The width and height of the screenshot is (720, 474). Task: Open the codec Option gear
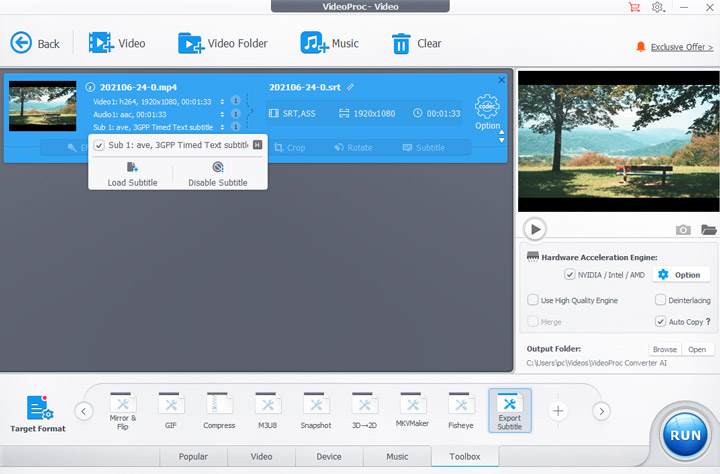tap(487, 112)
